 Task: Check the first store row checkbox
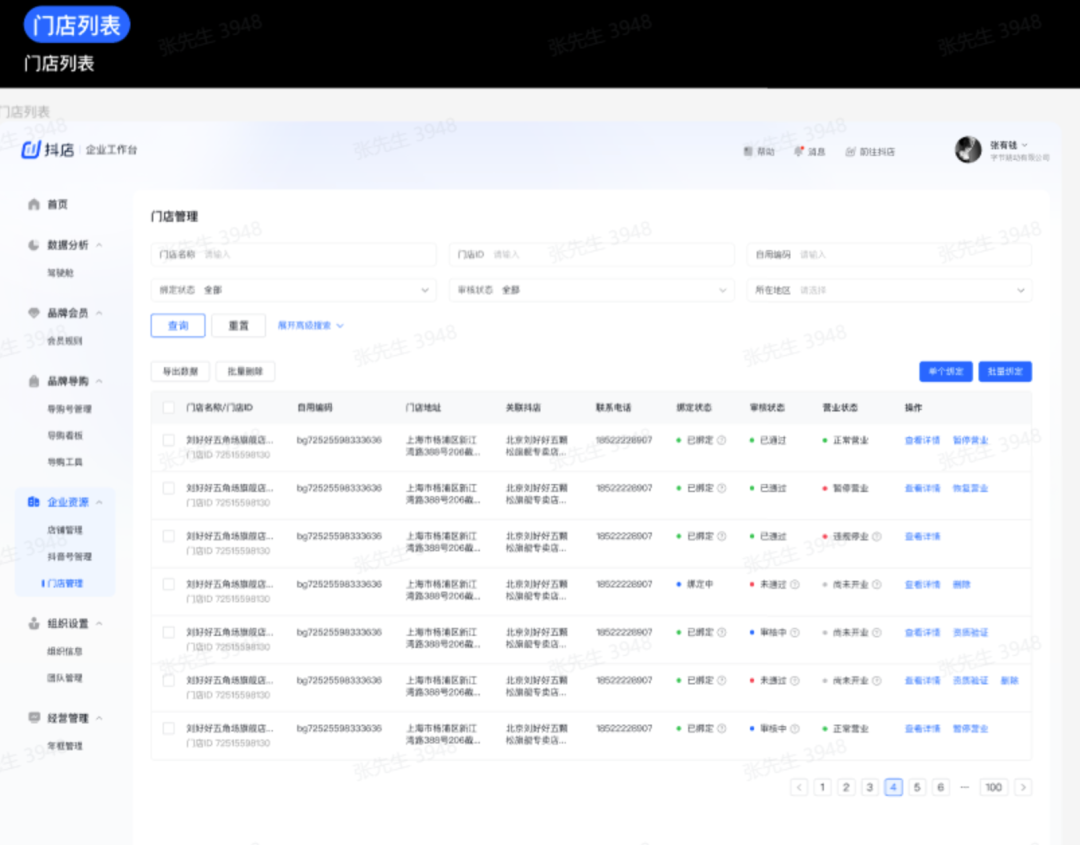168,440
